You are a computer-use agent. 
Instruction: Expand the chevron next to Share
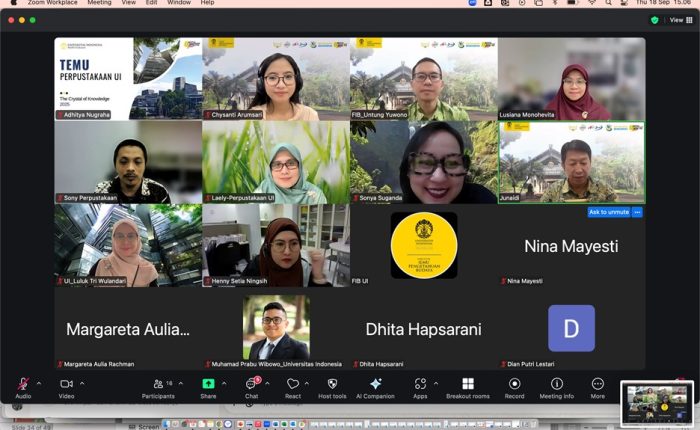(x=224, y=383)
